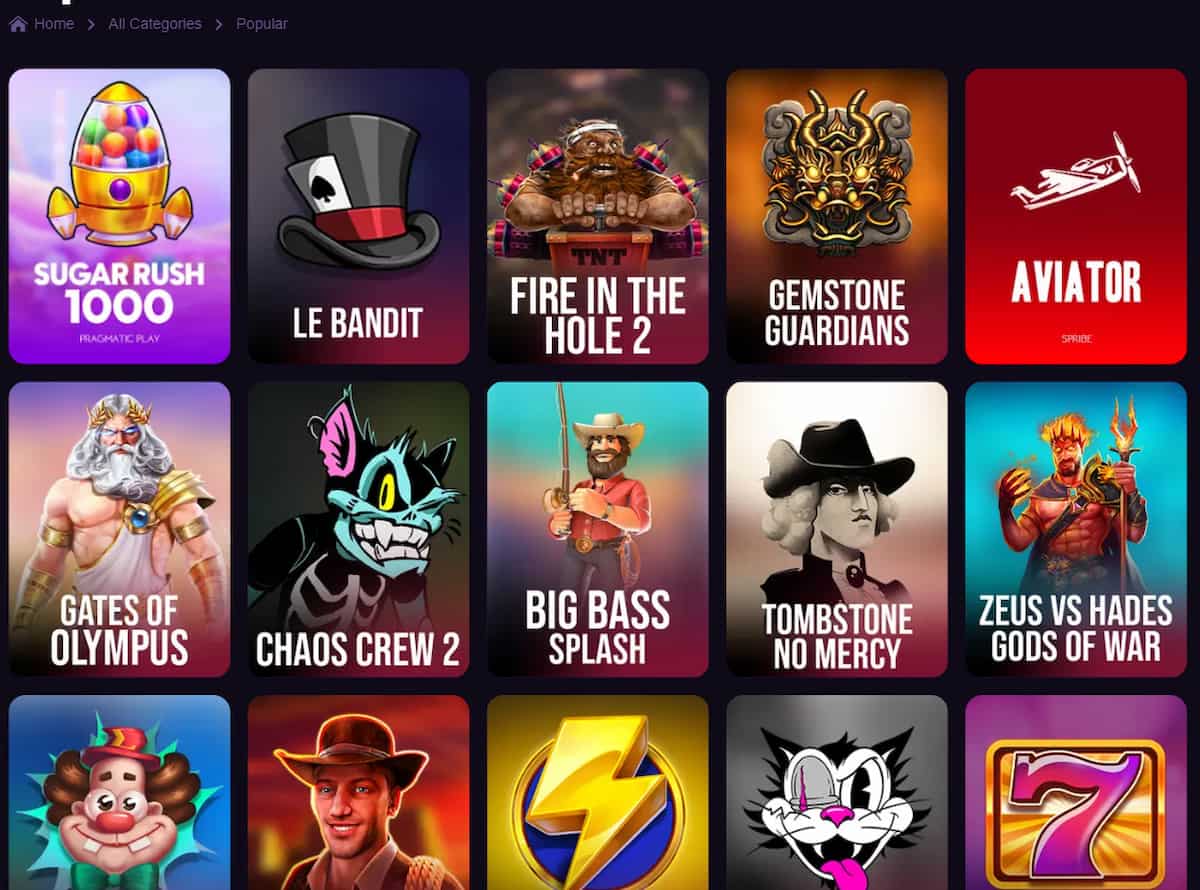Screen dimensions: 1200x890
Task: Select the Popular breadcrumb item
Action: [x=262, y=24]
